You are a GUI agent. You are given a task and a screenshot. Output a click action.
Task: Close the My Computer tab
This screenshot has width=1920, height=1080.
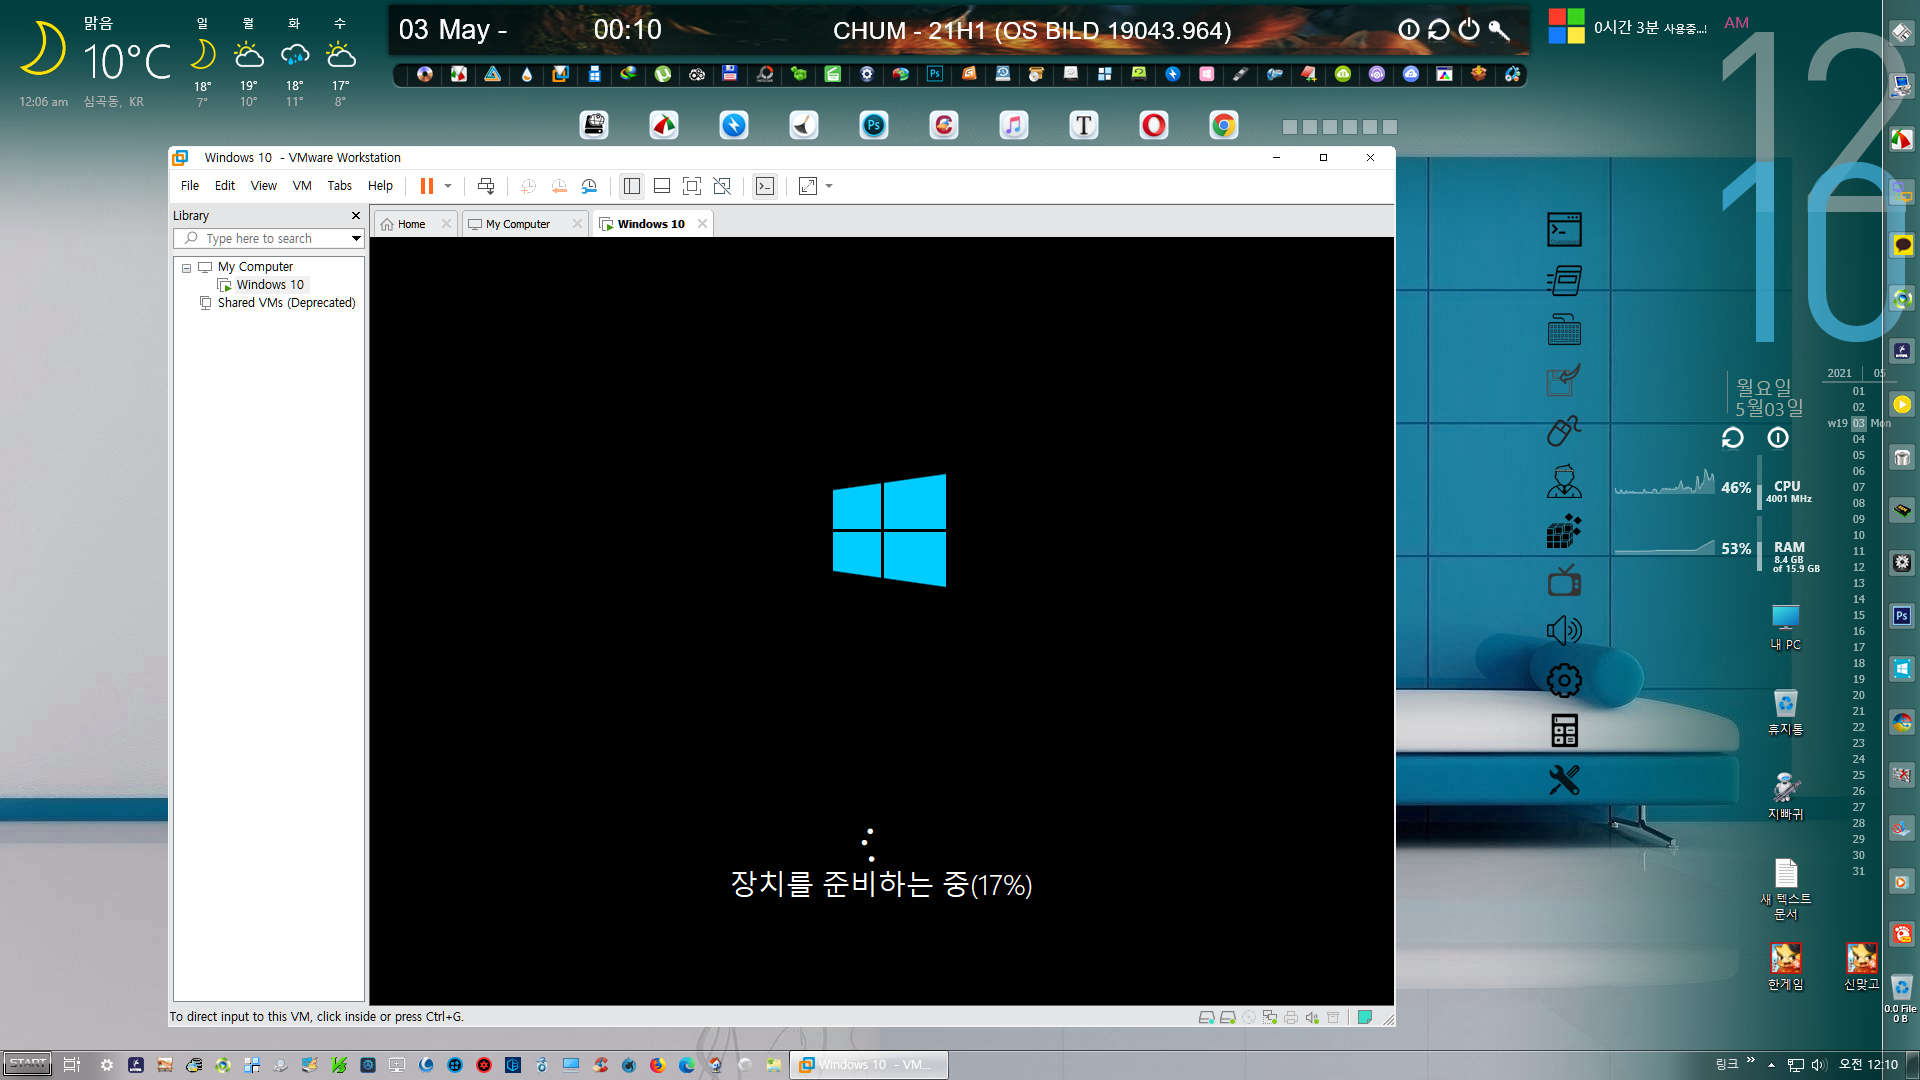click(577, 224)
